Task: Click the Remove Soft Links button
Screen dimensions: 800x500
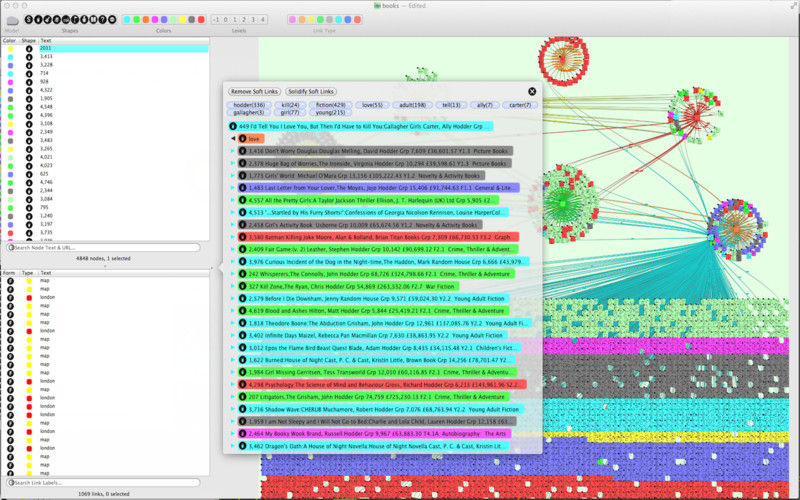Action: tap(254, 91)
